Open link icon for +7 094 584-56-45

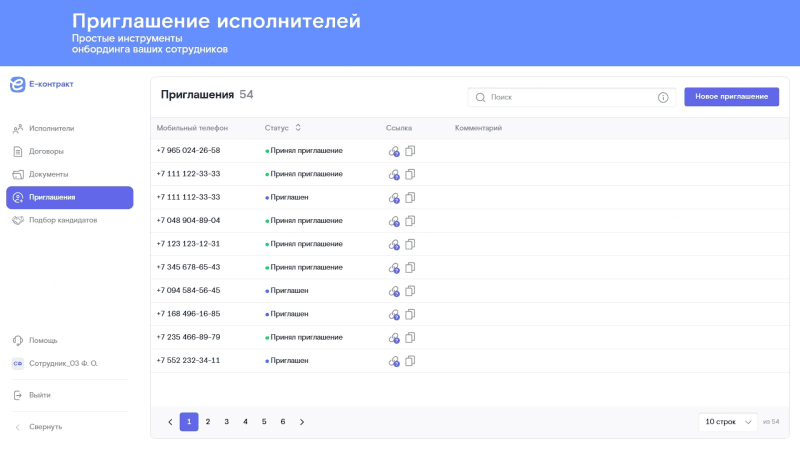[394, 291]
